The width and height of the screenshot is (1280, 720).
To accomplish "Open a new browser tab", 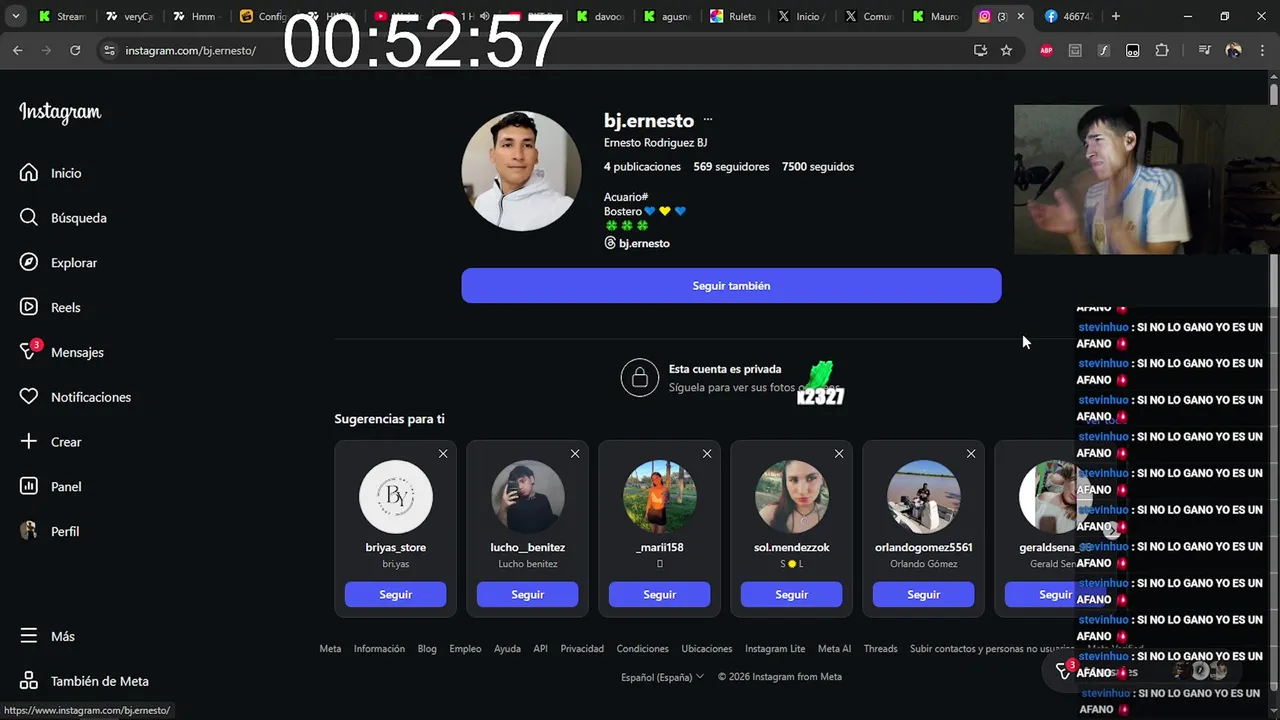I will point(1115,16).
